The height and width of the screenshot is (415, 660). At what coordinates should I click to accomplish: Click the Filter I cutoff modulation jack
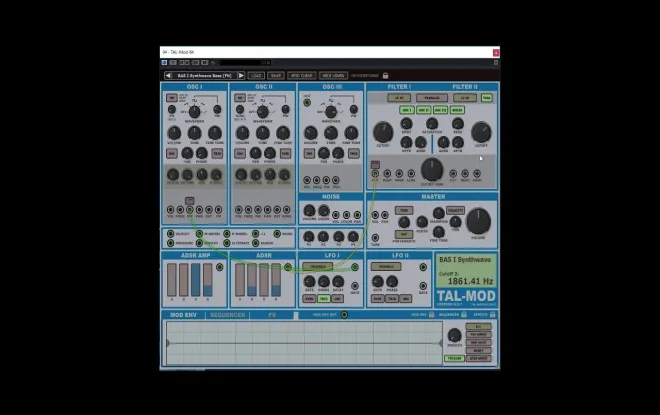pyautogui.click(x=375, y=173)
